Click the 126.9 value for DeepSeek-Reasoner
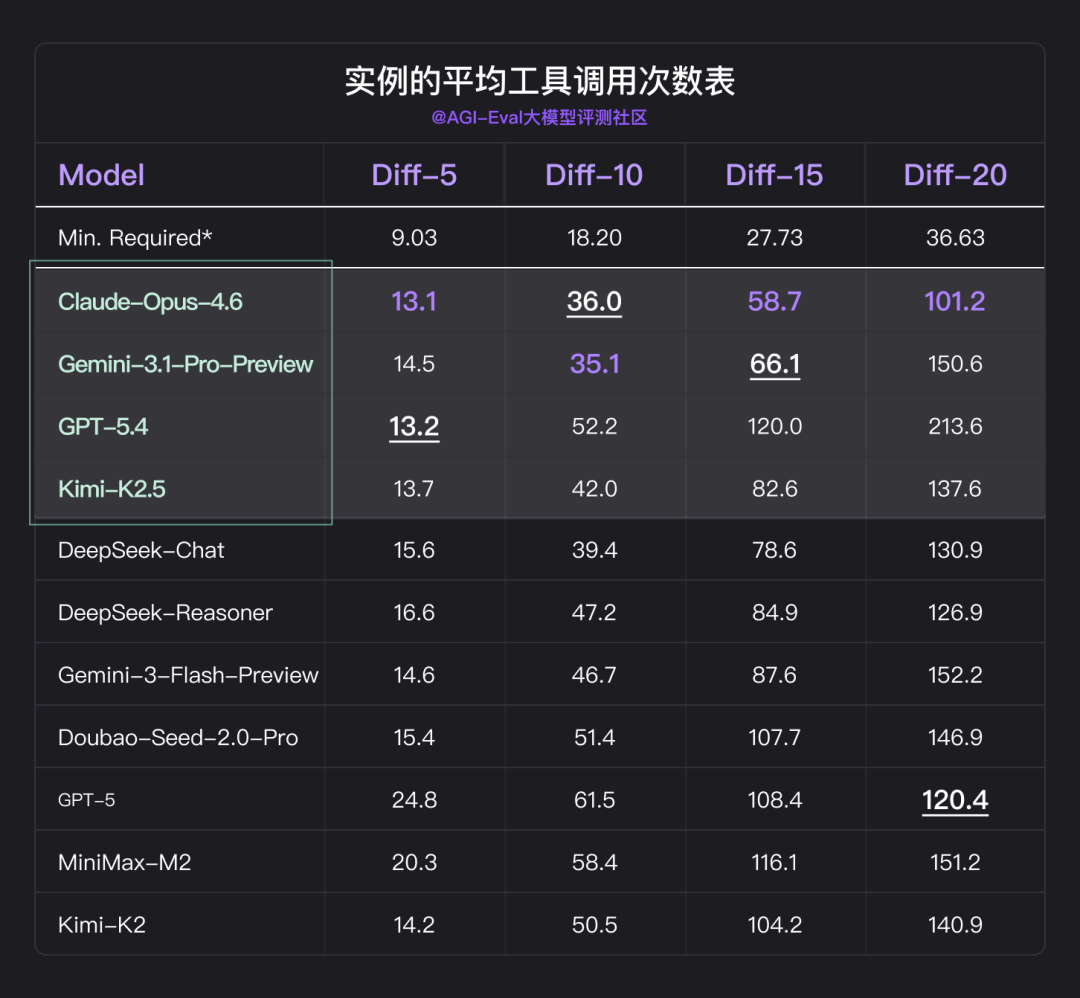Screen dimensions: 1080x998 click(x=955, y=613)
